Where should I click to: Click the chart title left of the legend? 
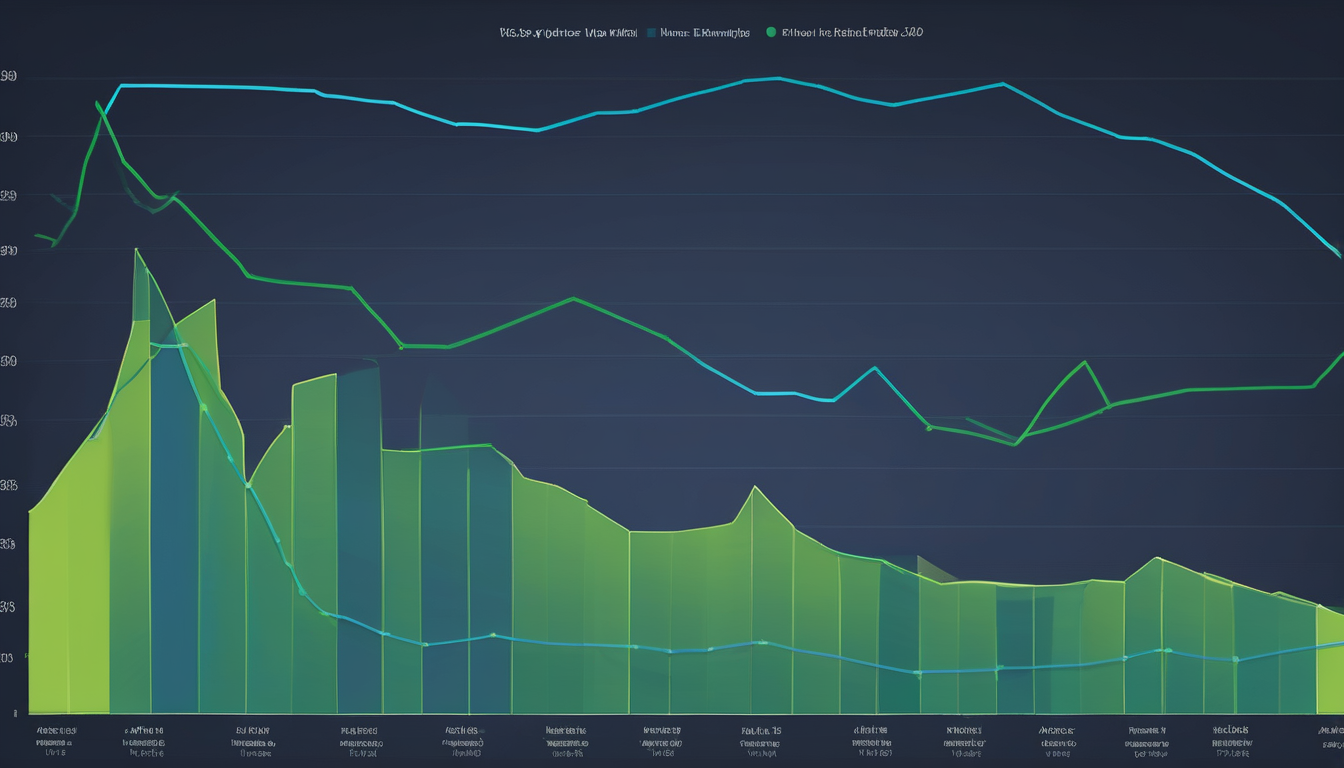(x=568, y=32)
